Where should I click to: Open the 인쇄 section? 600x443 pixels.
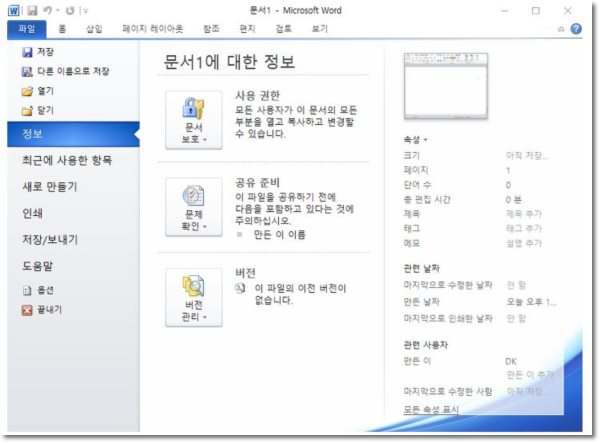(x=33, y=213)
